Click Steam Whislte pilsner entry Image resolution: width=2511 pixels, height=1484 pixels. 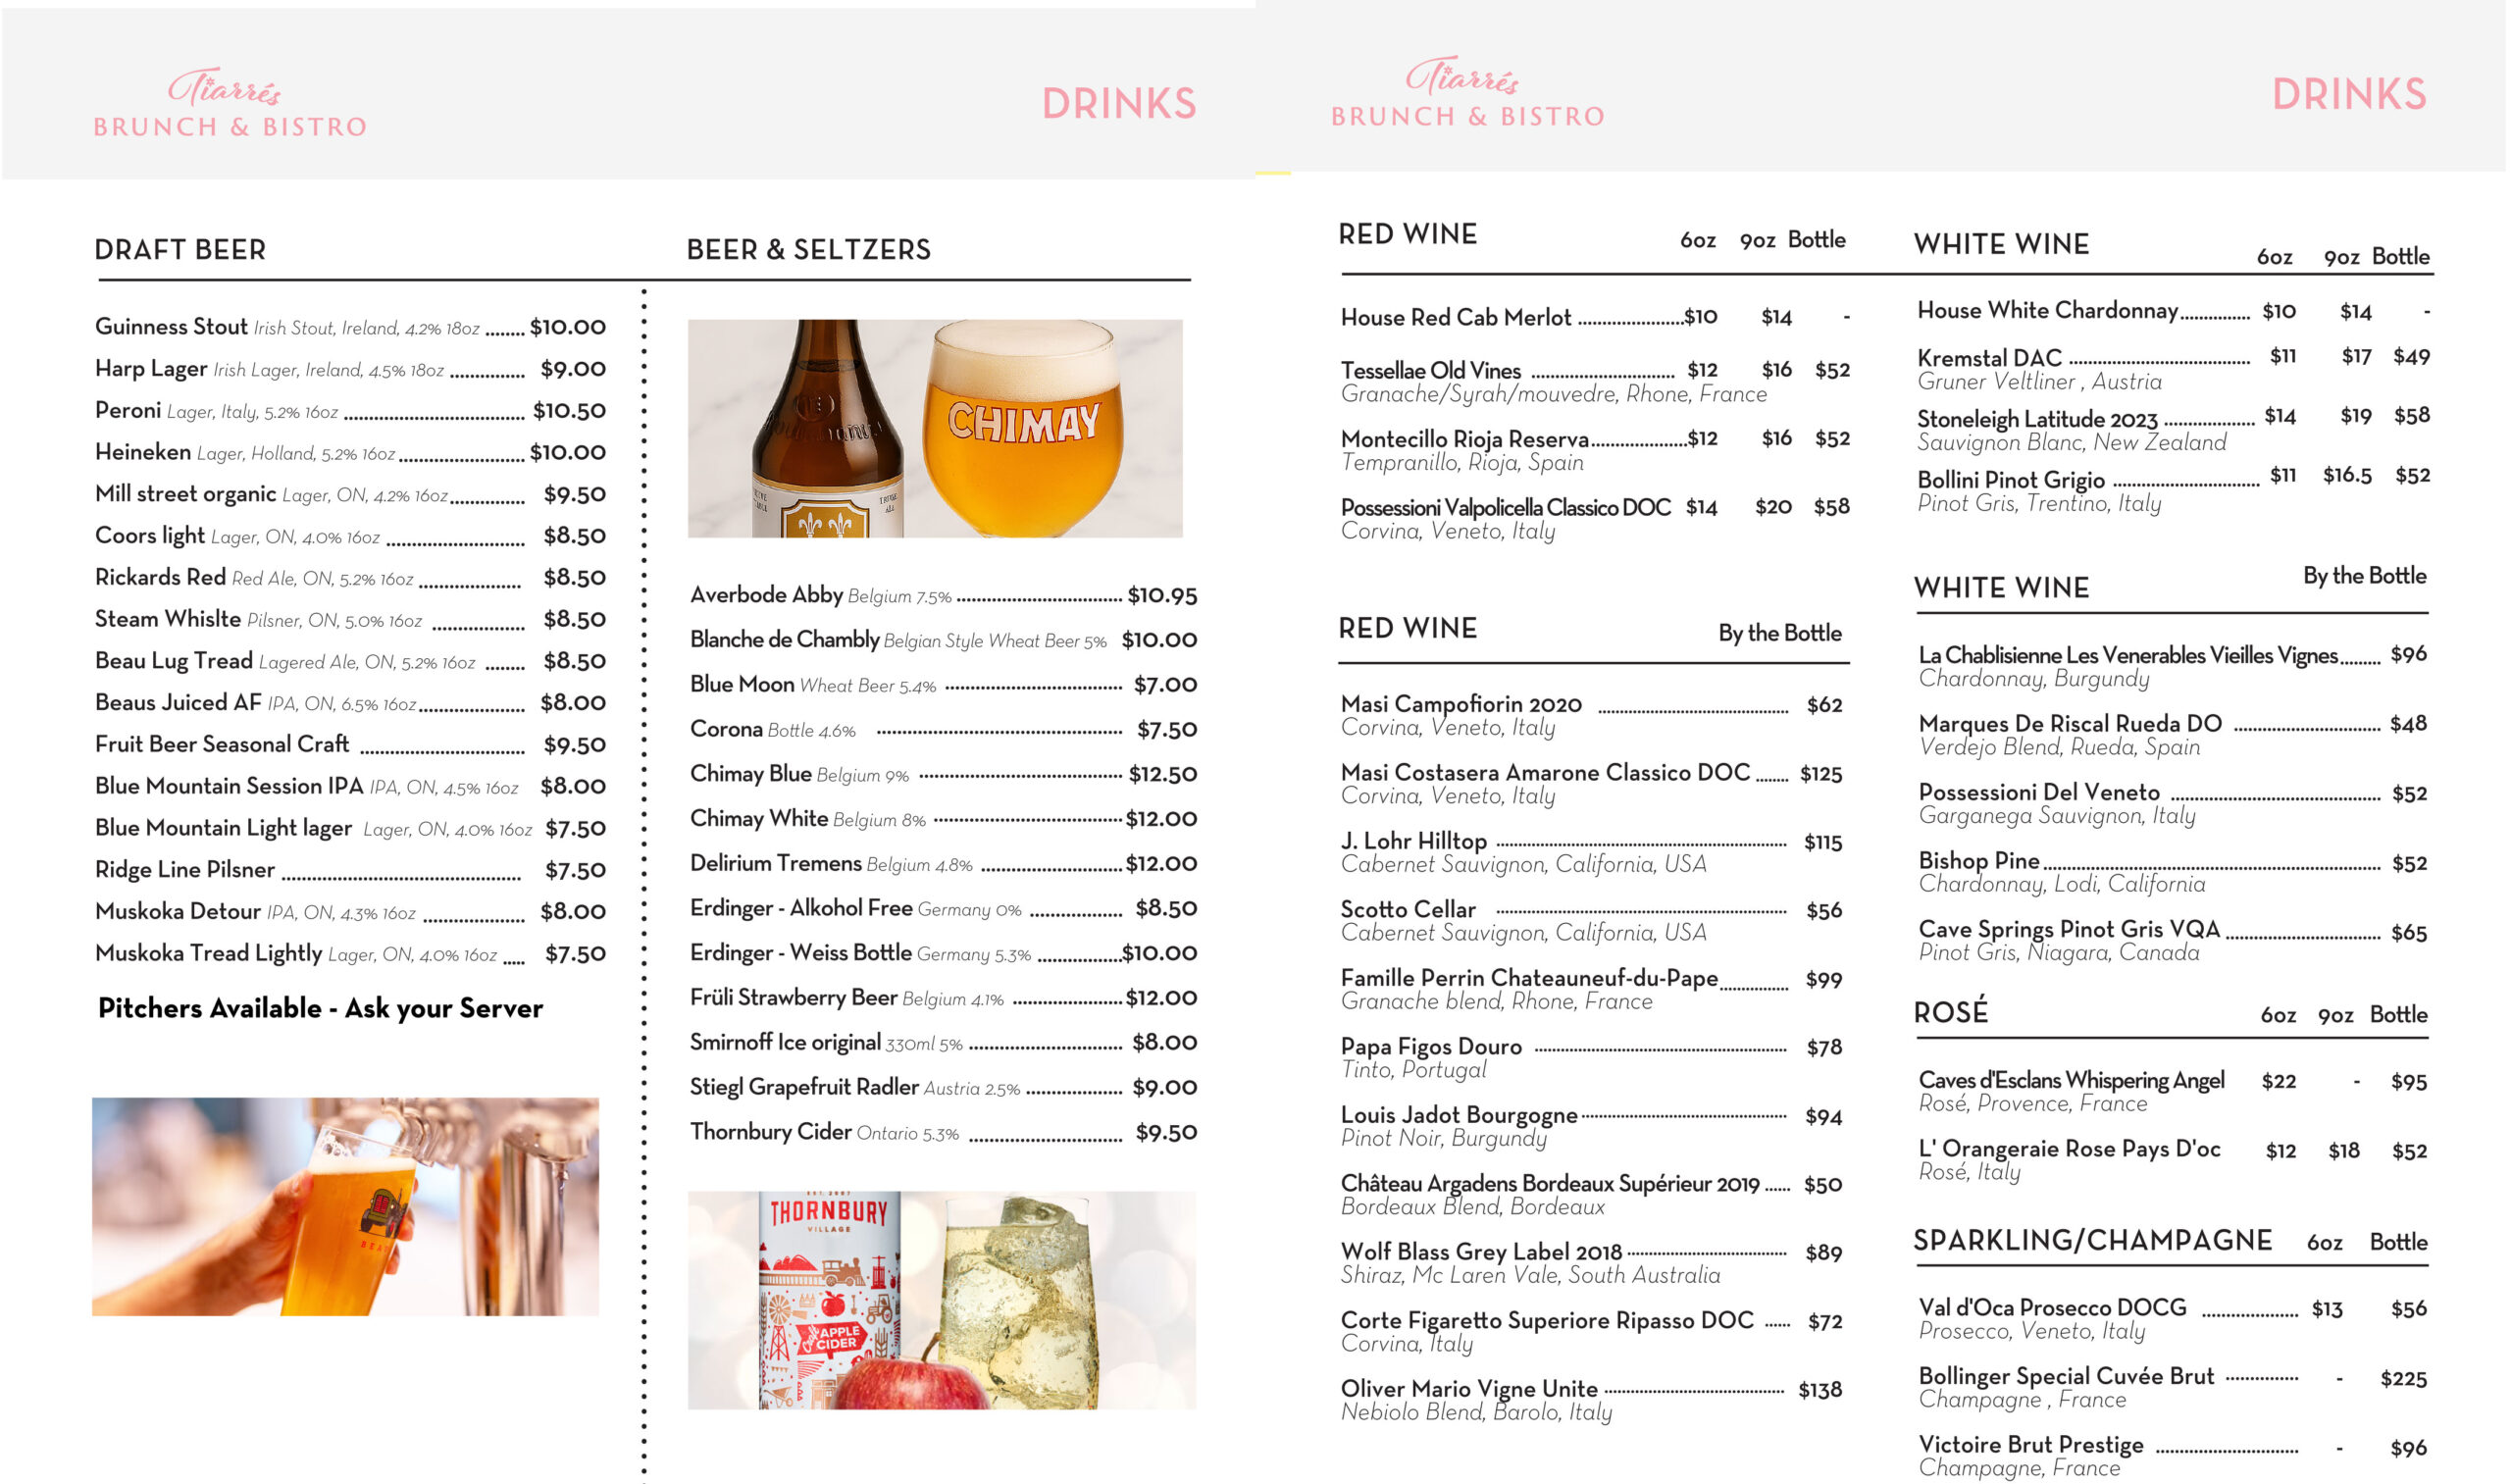point(350,619)
